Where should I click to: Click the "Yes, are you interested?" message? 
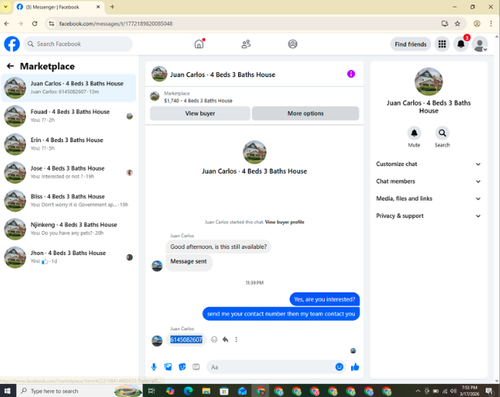(x=324, y=299)
